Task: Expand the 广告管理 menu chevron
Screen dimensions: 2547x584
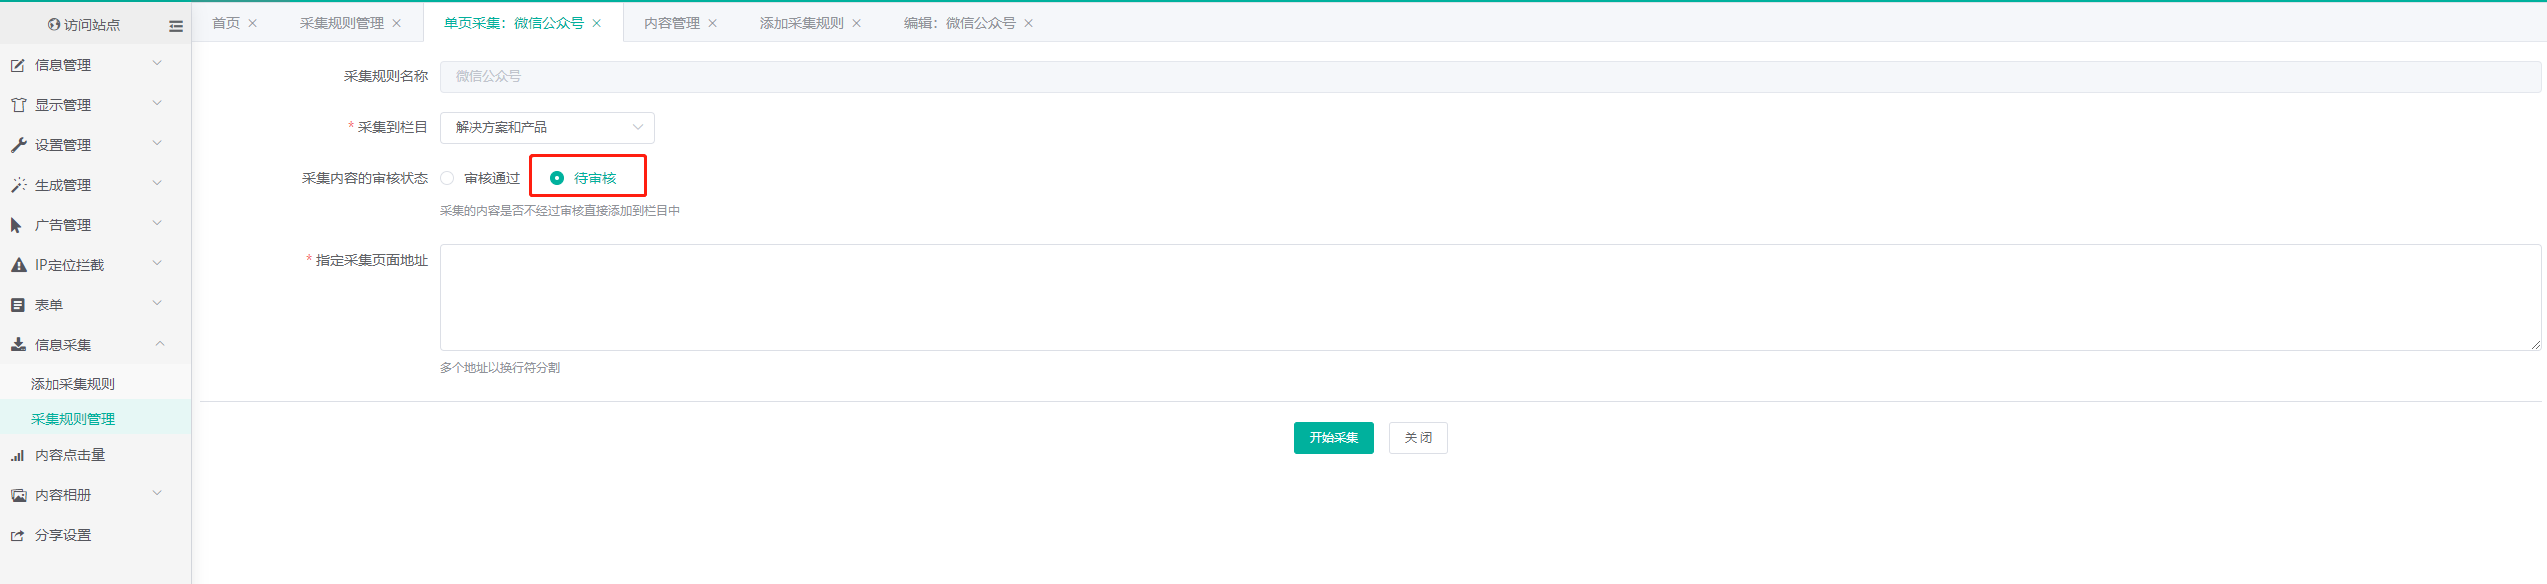Action: [157, 224]
